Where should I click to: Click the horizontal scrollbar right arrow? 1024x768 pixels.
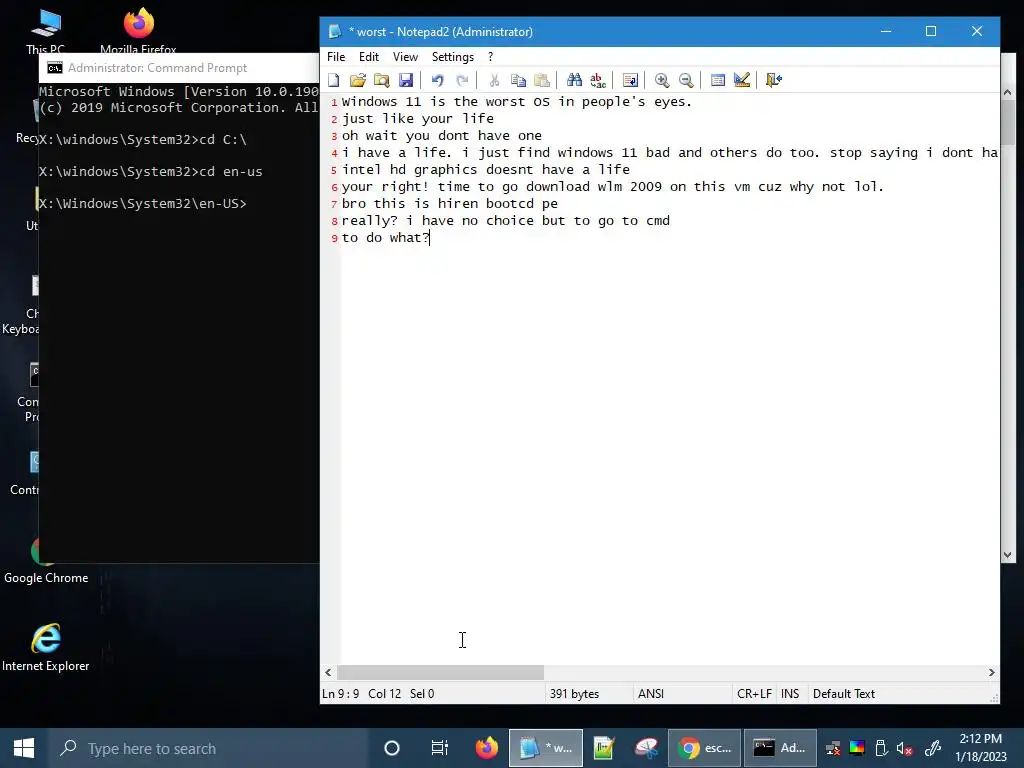pos(991,672)
